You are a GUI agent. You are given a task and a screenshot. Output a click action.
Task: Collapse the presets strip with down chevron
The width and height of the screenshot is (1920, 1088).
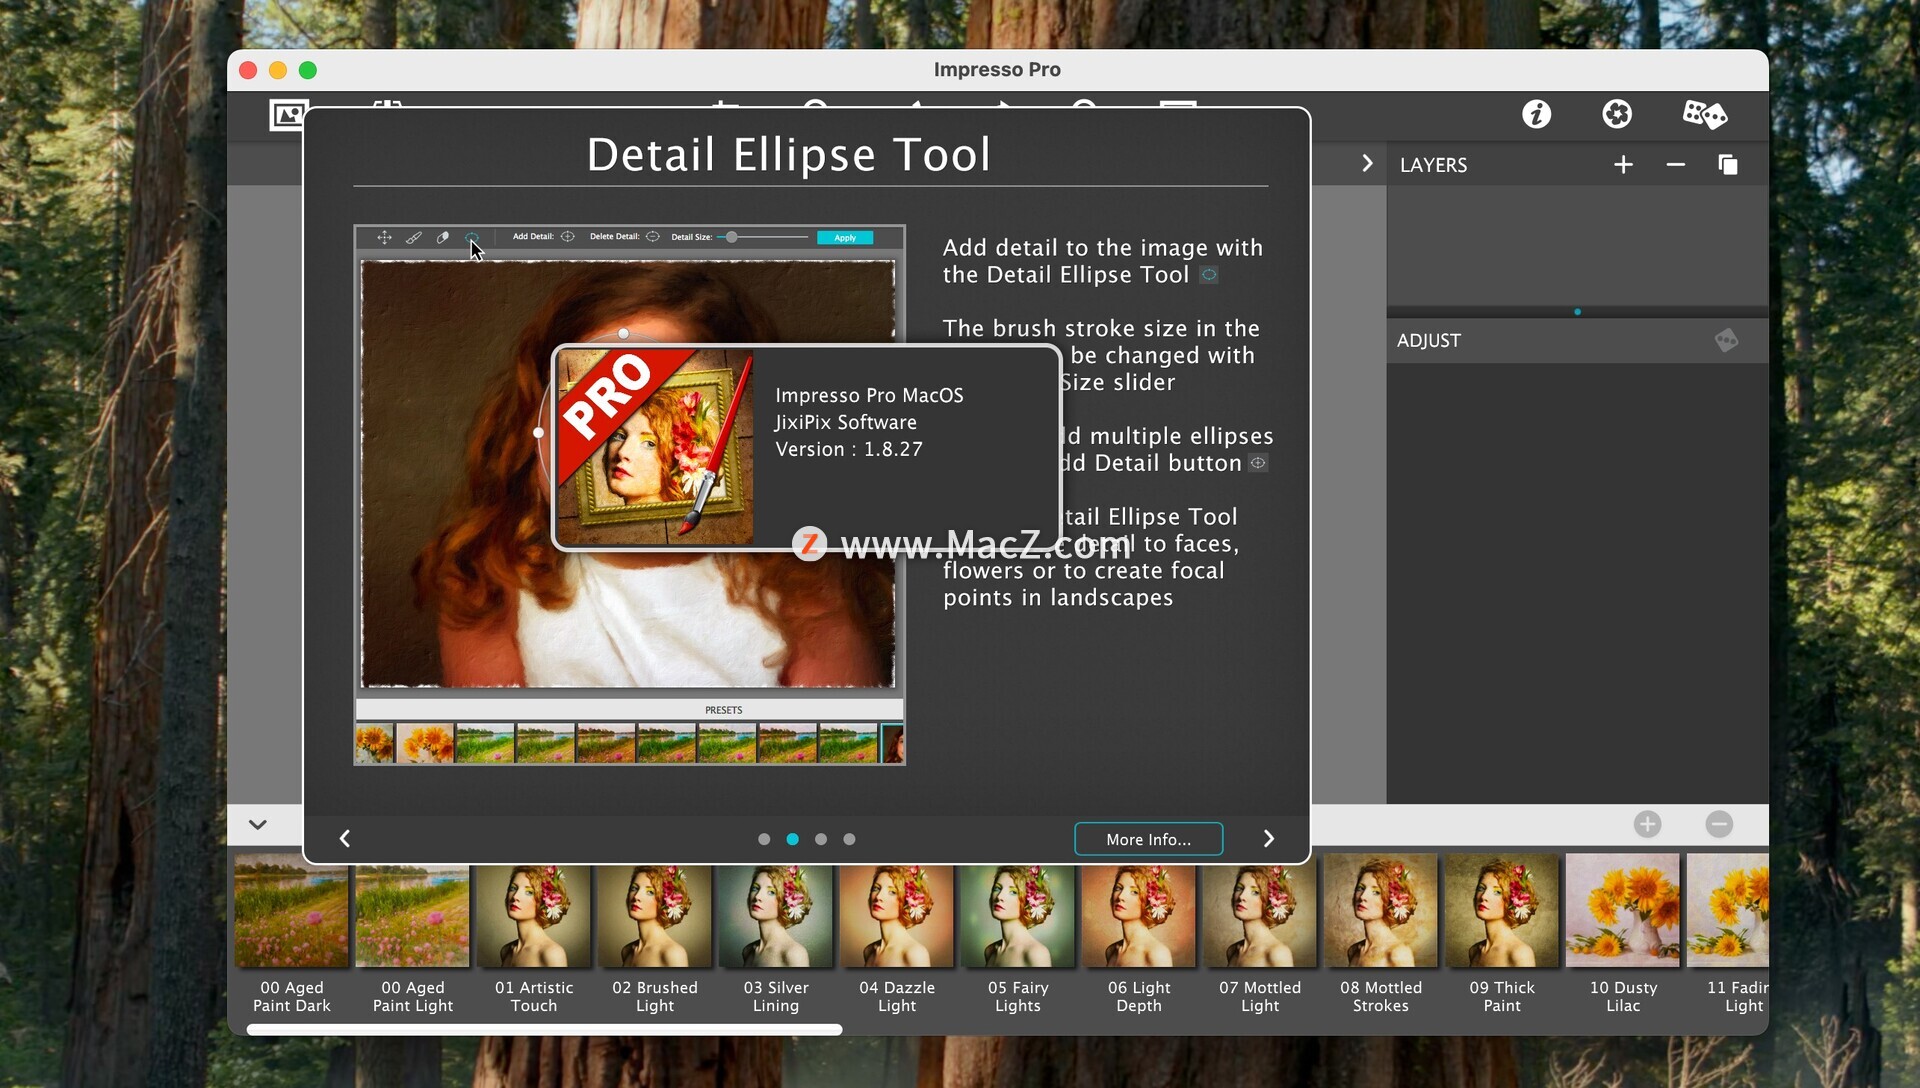pos(258,825)
